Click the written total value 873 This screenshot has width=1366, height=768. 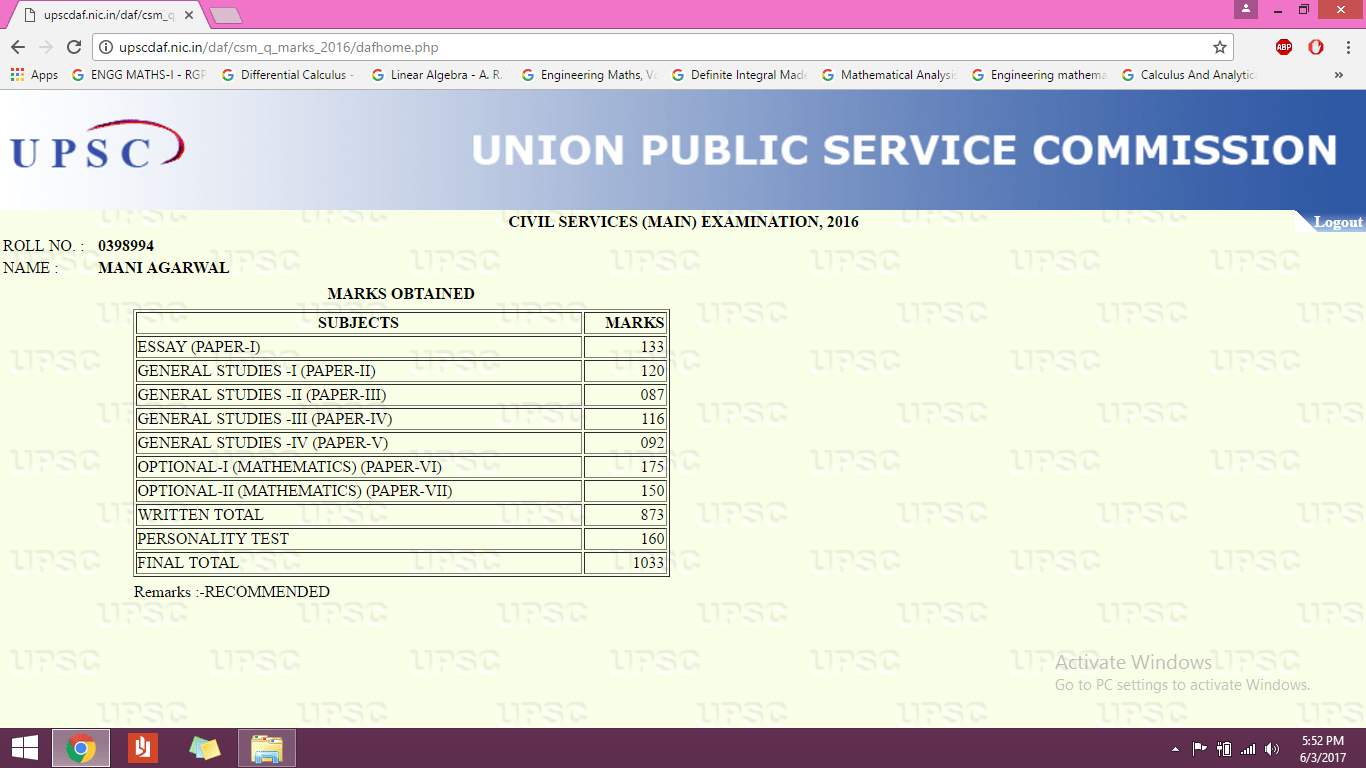[653, 515]
